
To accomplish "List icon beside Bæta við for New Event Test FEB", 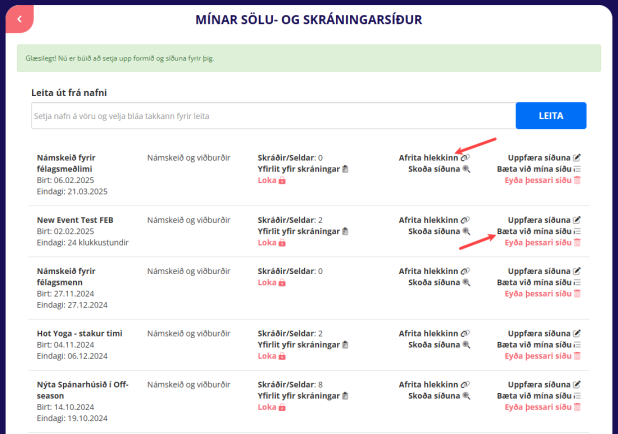I will point(577,231).
